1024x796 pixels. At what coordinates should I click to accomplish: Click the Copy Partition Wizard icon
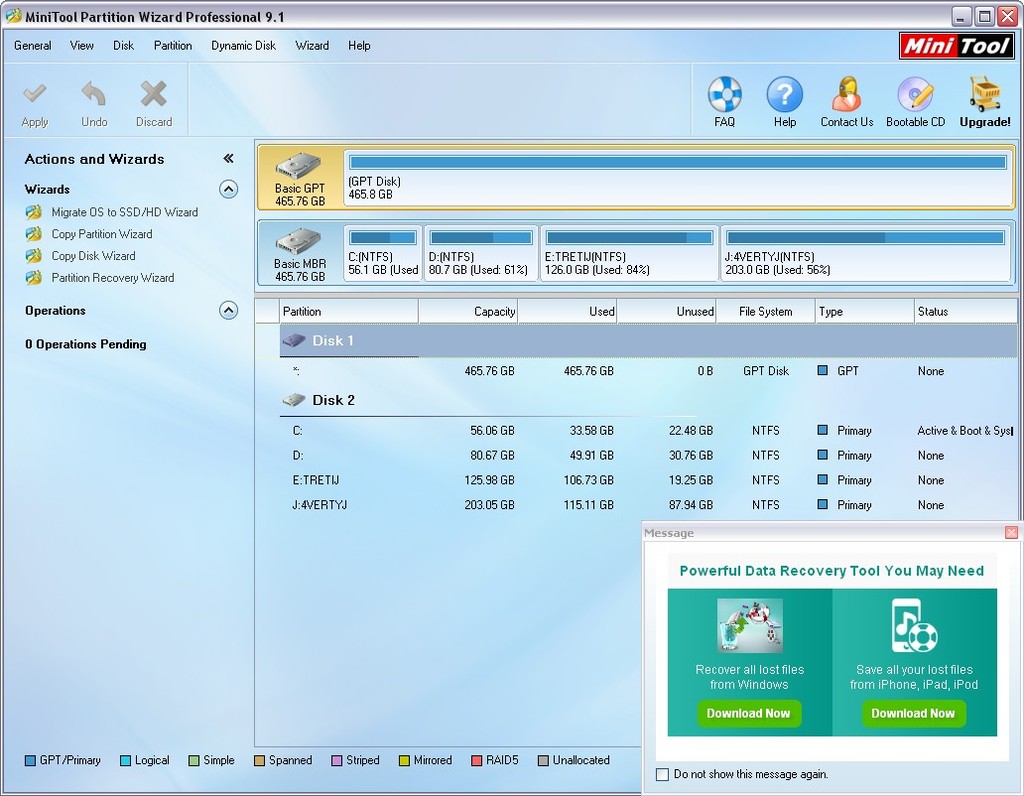click(x=34, y=234)
